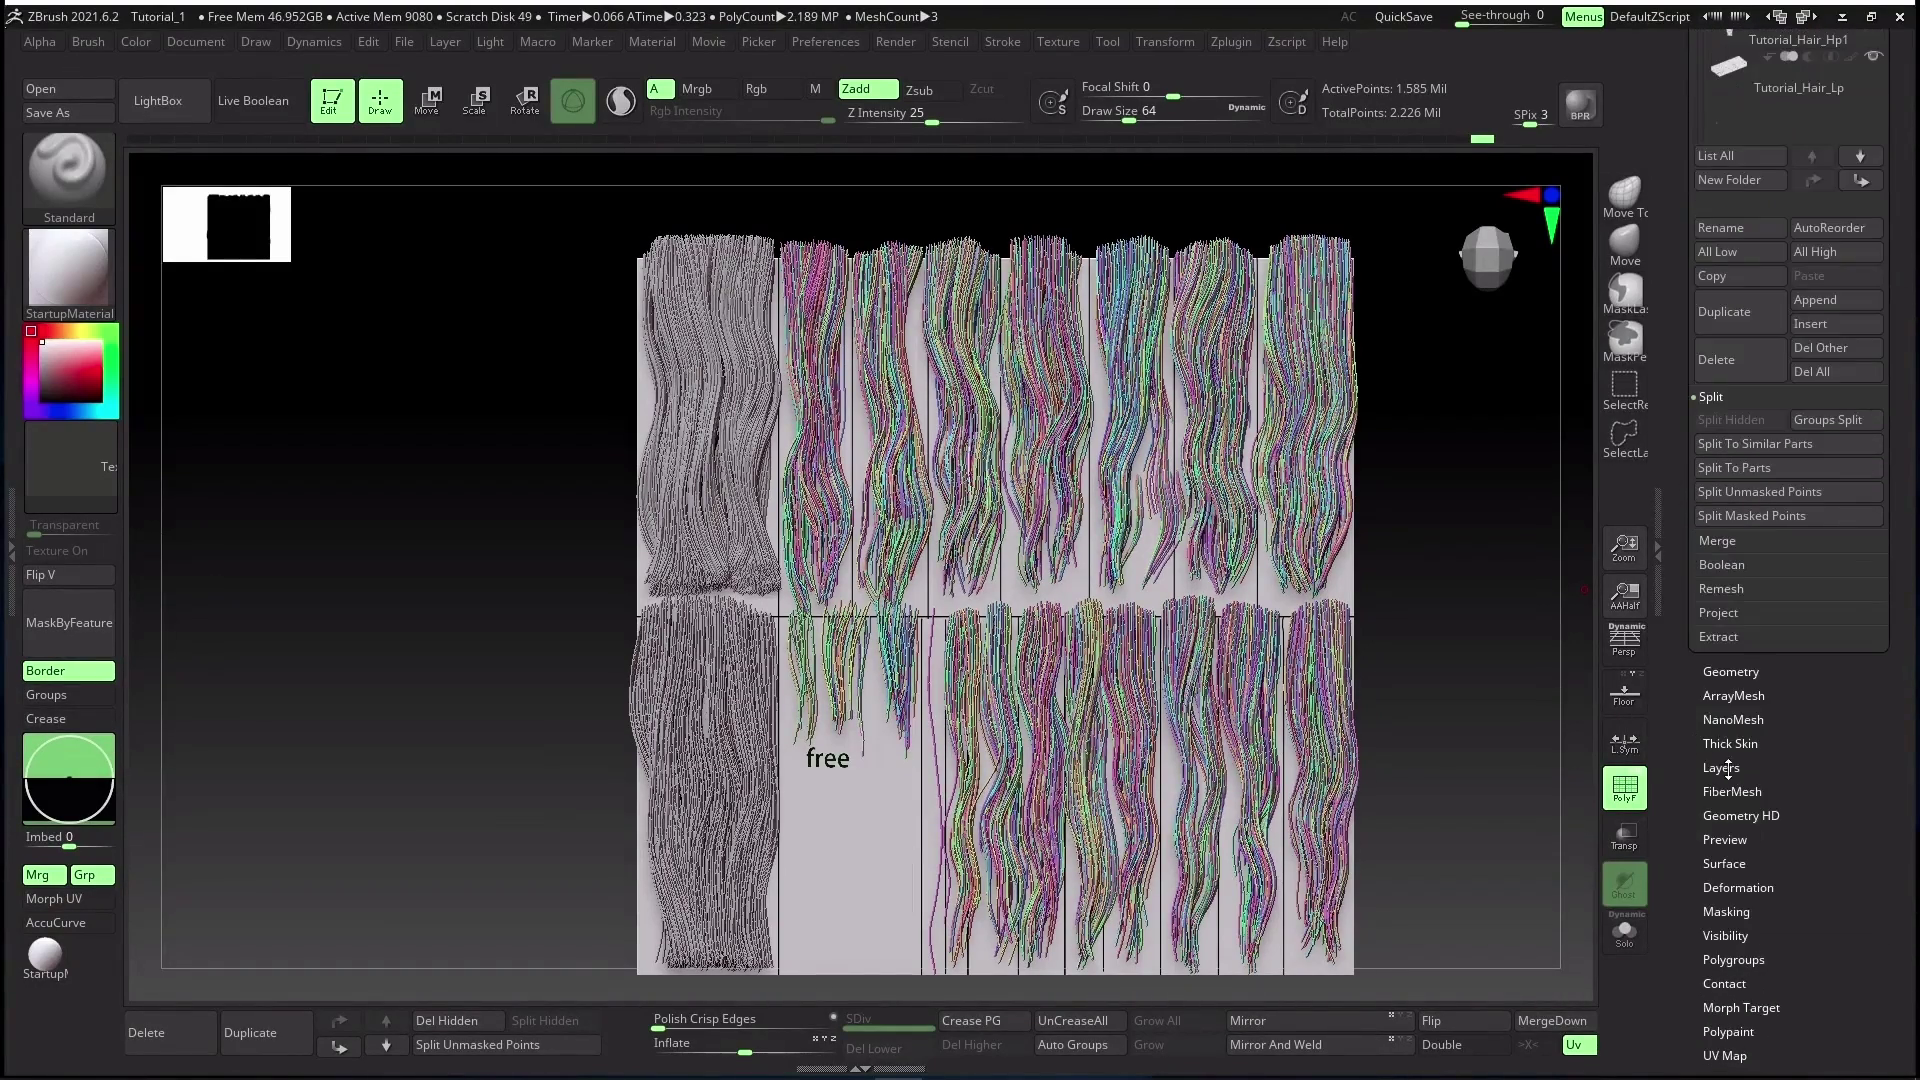Collapse the Split section
The width and height of the screenshot is (1920, 1080).
pos(1710,397)
